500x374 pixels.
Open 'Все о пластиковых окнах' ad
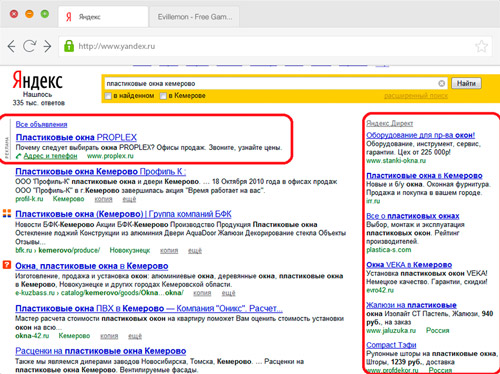[413, 216]
